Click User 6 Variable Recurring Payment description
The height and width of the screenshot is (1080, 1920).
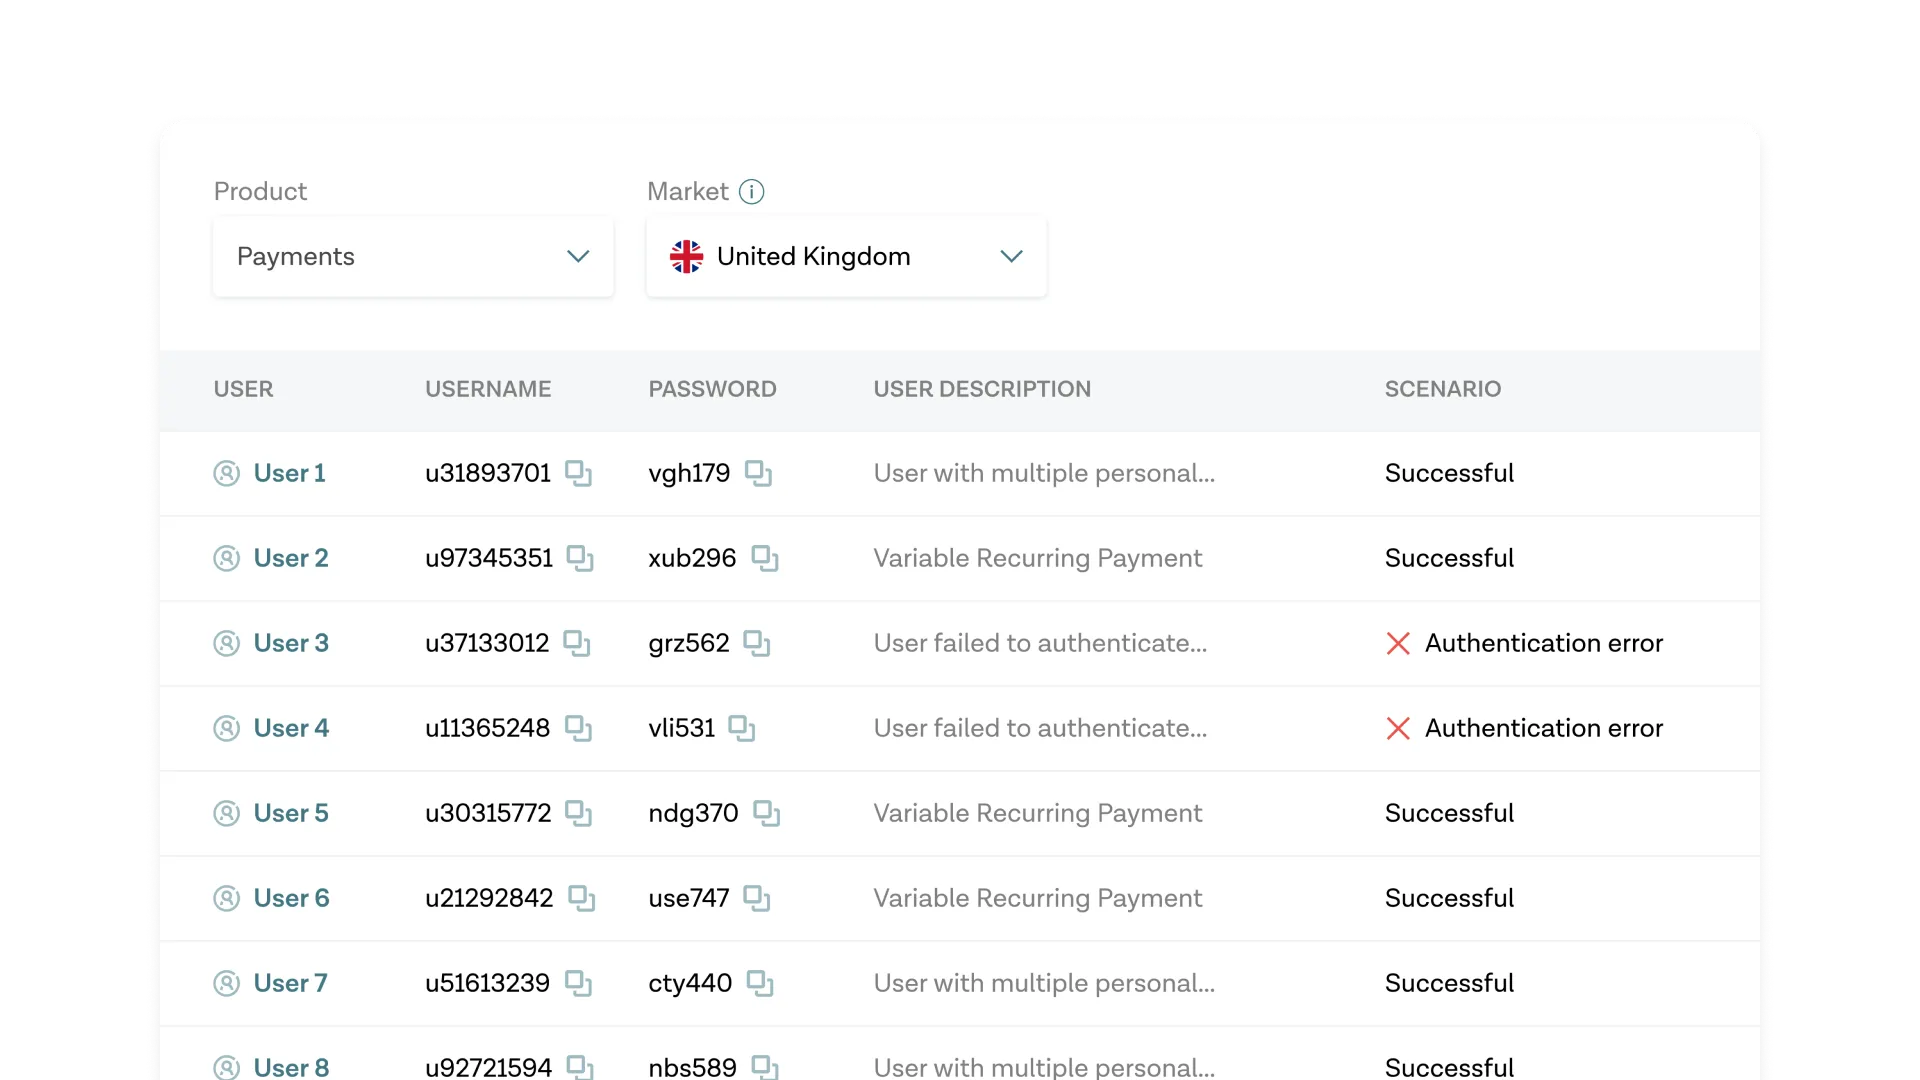[1037, 898]
